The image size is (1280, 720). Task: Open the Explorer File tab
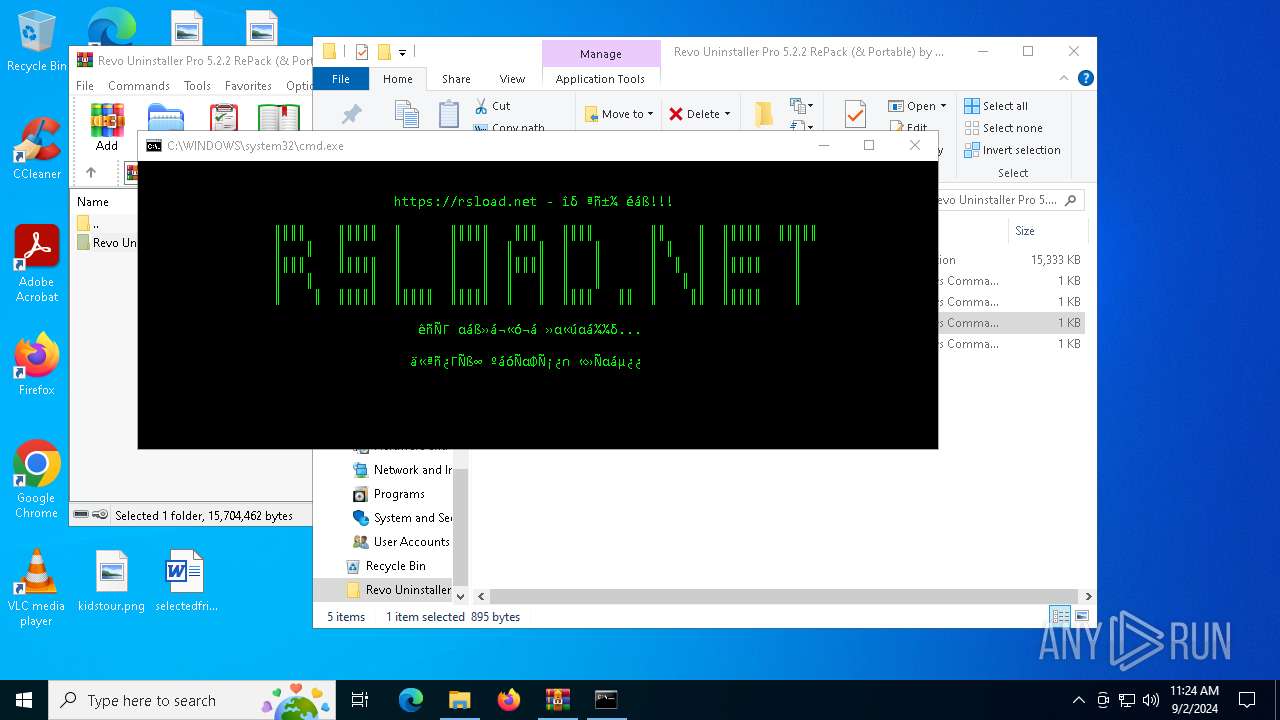click(x=341, y=79)
